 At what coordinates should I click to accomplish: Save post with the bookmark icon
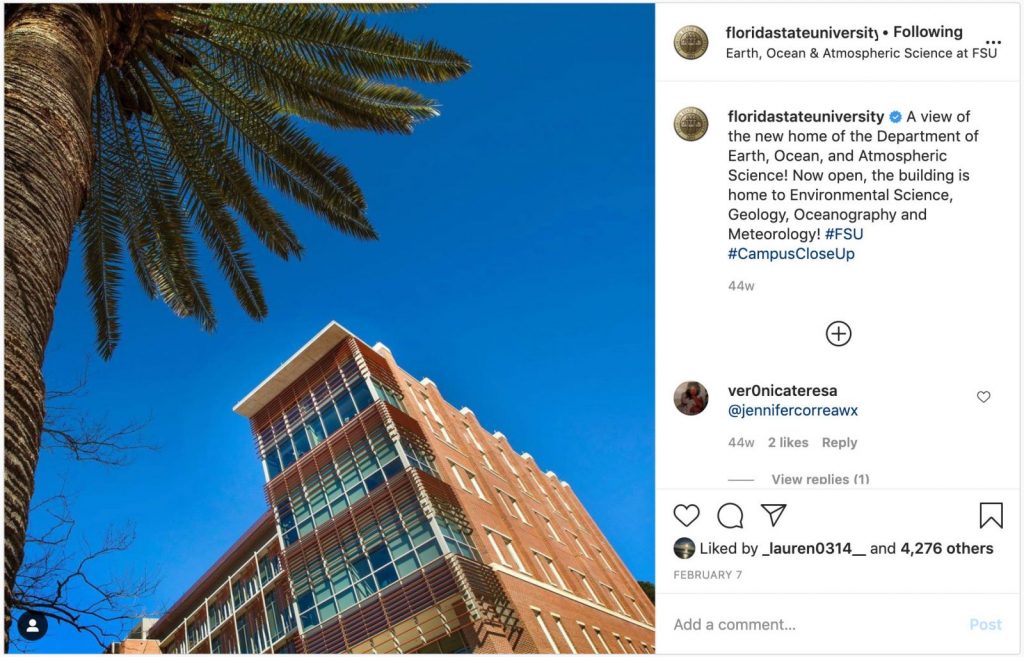click(991, 515)
